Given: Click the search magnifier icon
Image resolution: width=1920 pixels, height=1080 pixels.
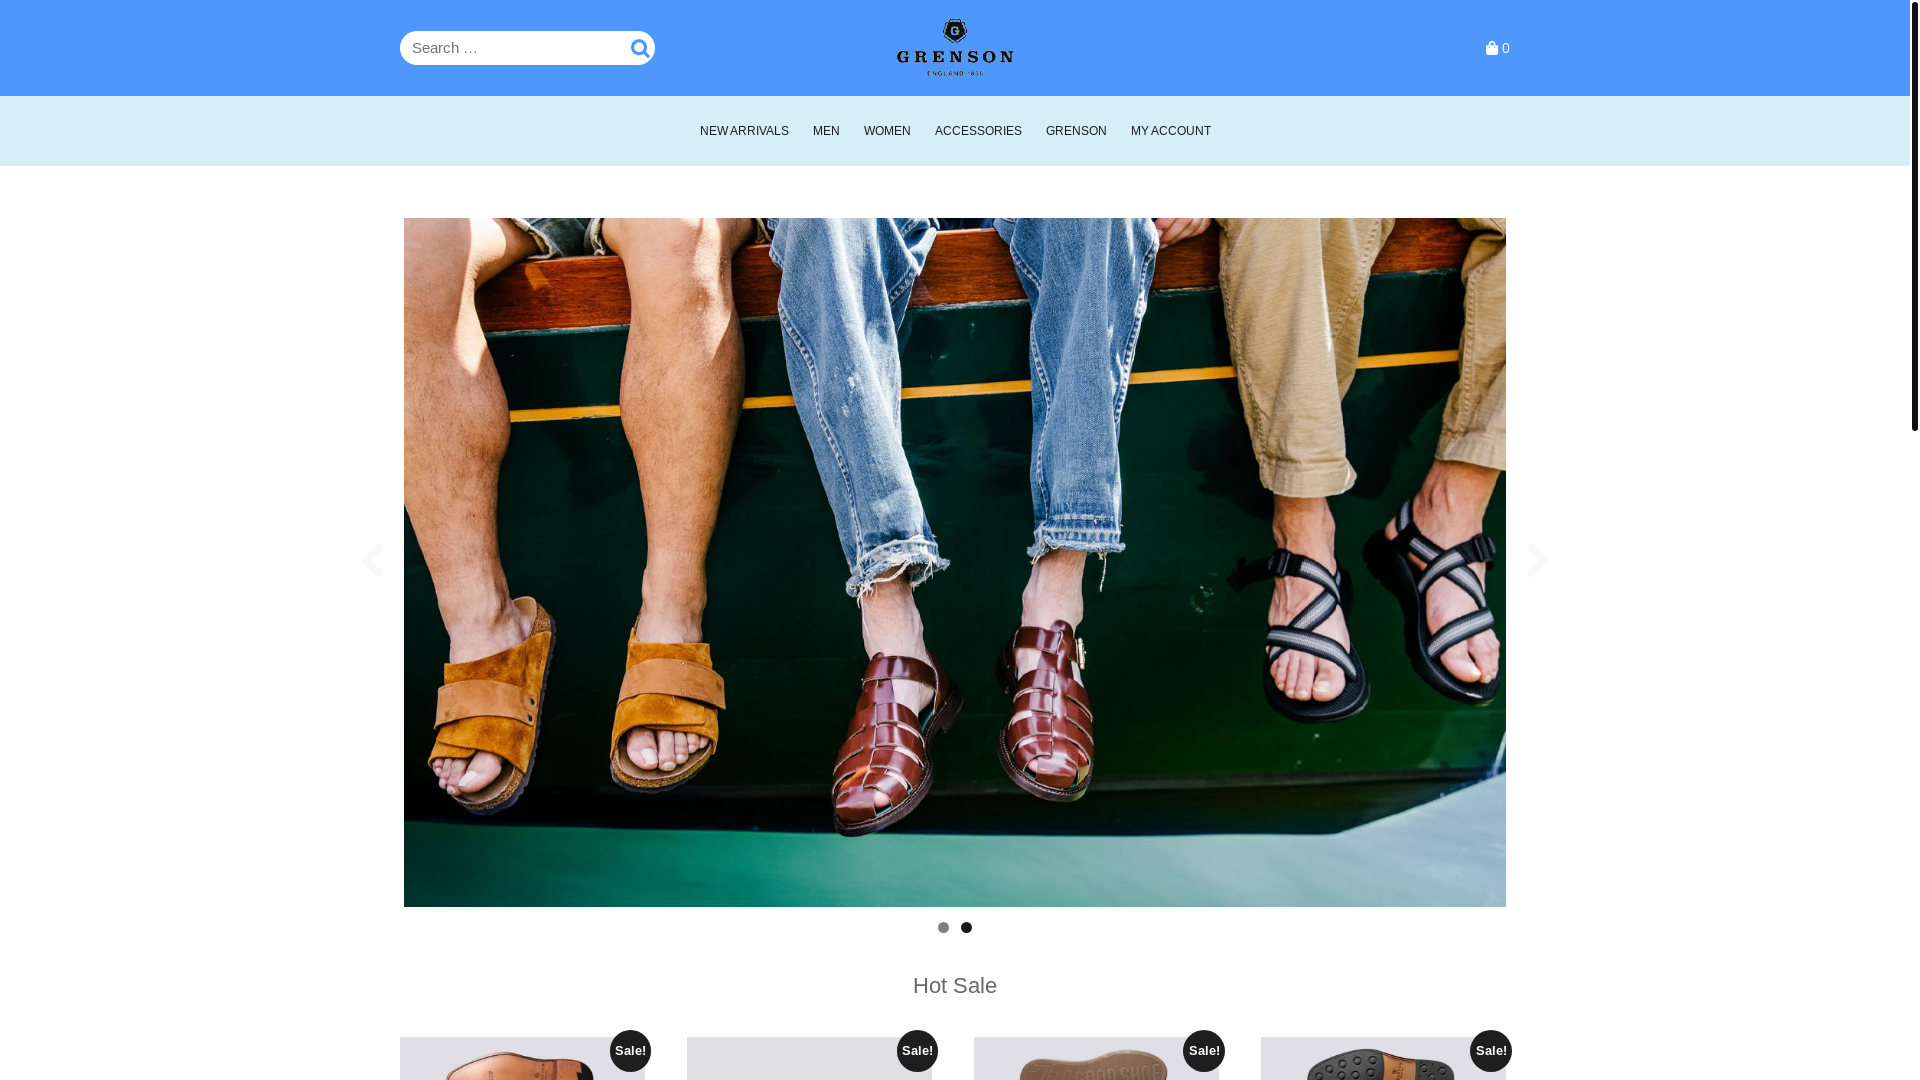Looking at the screenshot, I should 640,48.
